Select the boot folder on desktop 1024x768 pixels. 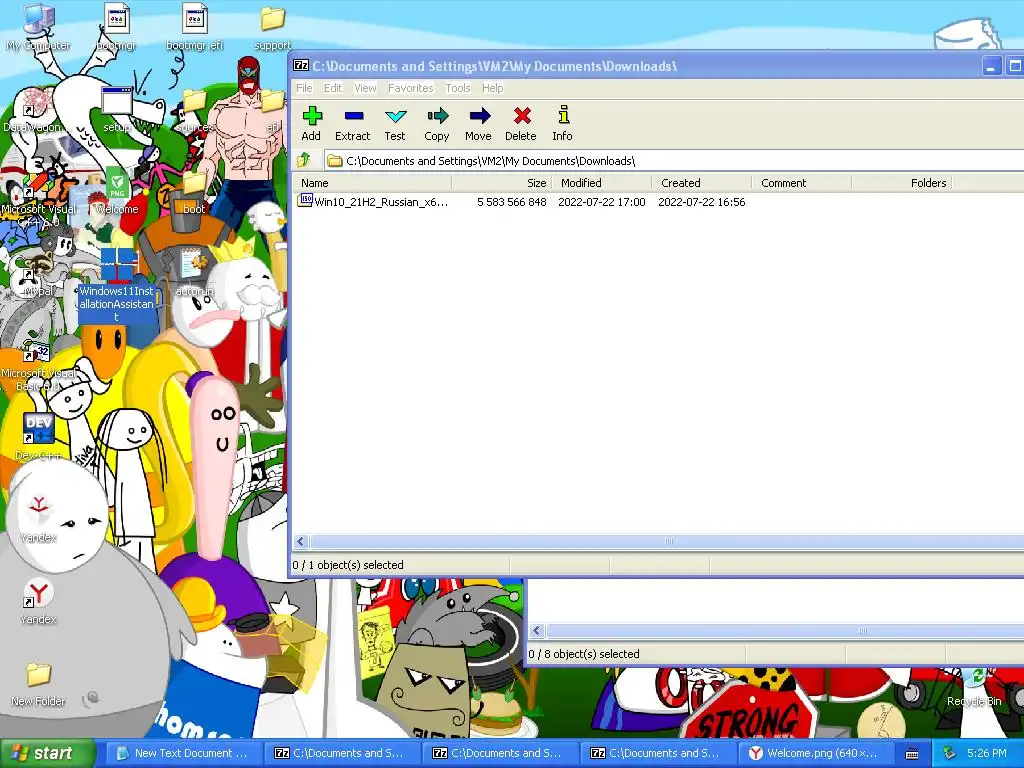click(194, 191)
